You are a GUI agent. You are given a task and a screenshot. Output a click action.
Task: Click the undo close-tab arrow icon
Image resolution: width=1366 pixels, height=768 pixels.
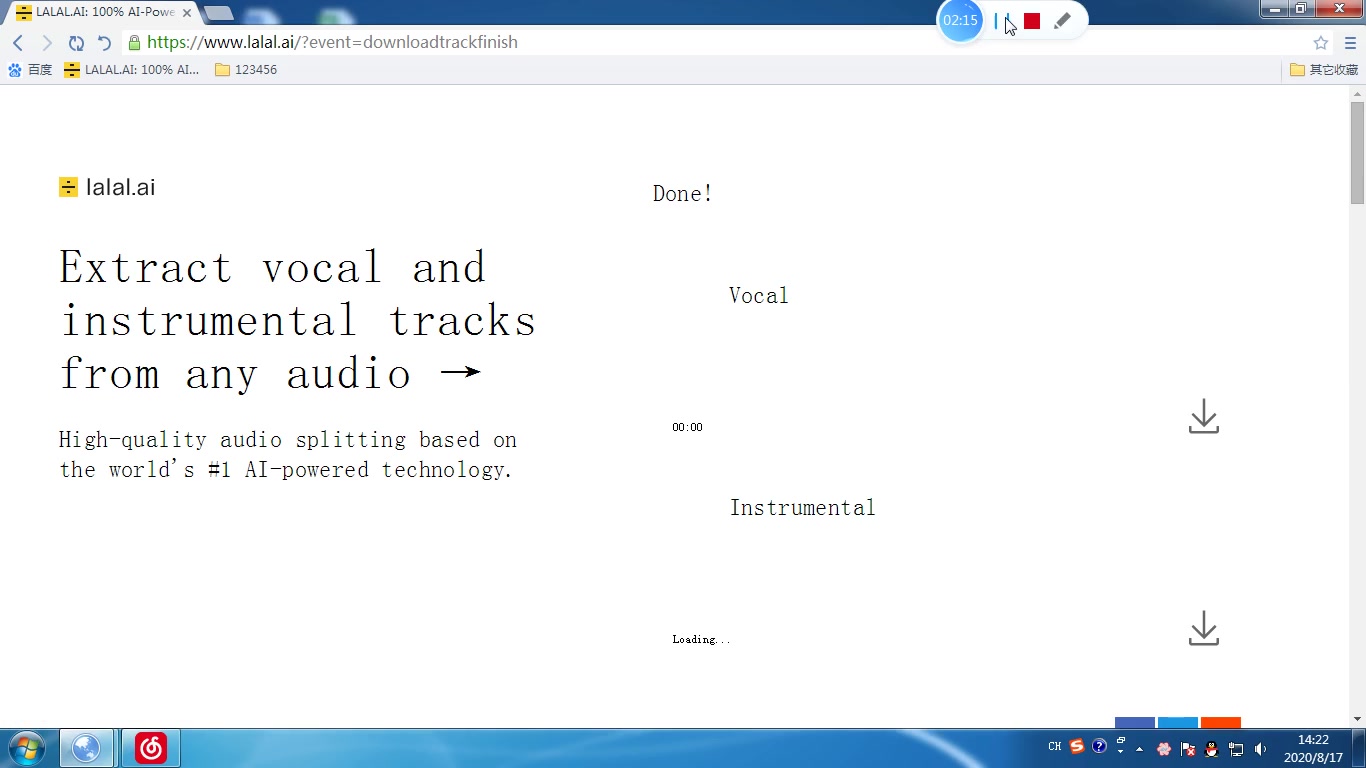click(x=104, y=42)
